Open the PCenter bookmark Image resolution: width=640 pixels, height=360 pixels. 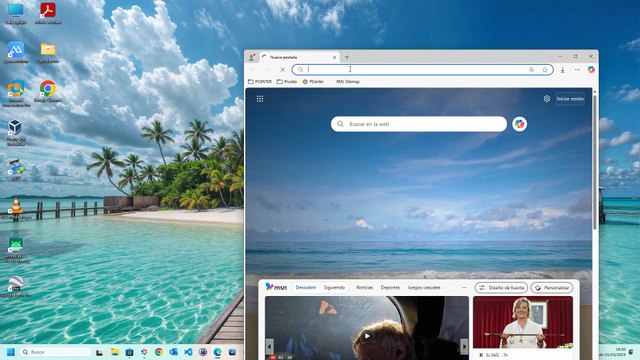pyautogui.click(x=313, y=82)
